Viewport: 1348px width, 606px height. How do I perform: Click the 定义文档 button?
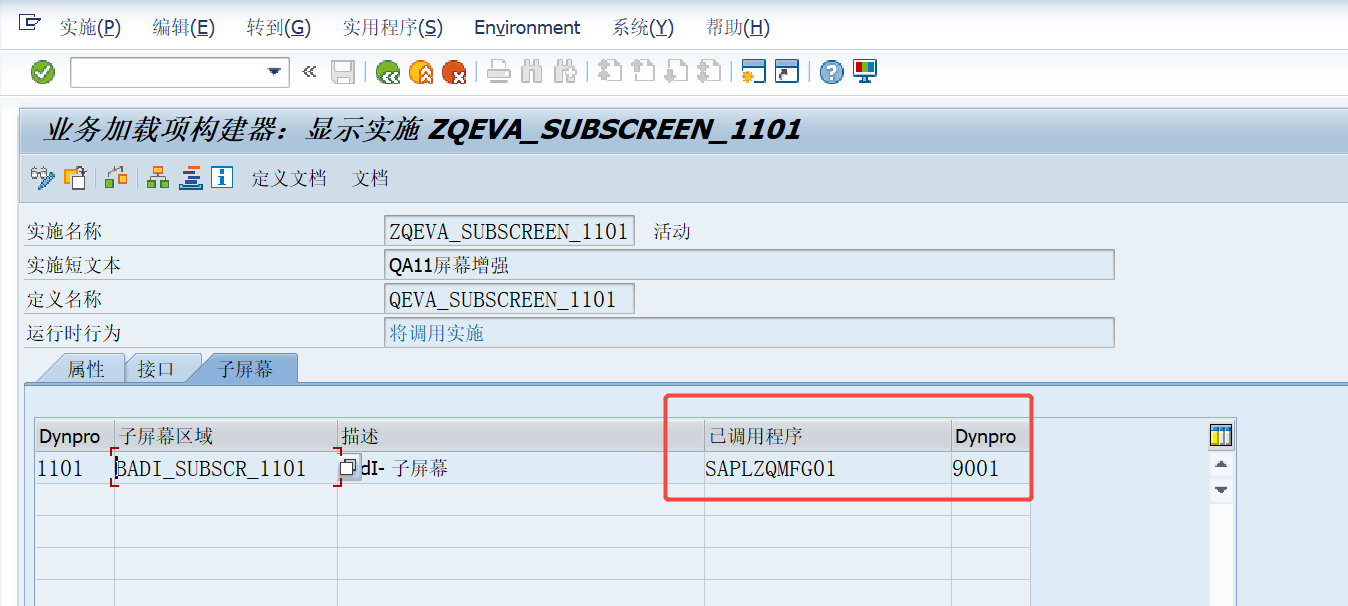click(289, 179)
